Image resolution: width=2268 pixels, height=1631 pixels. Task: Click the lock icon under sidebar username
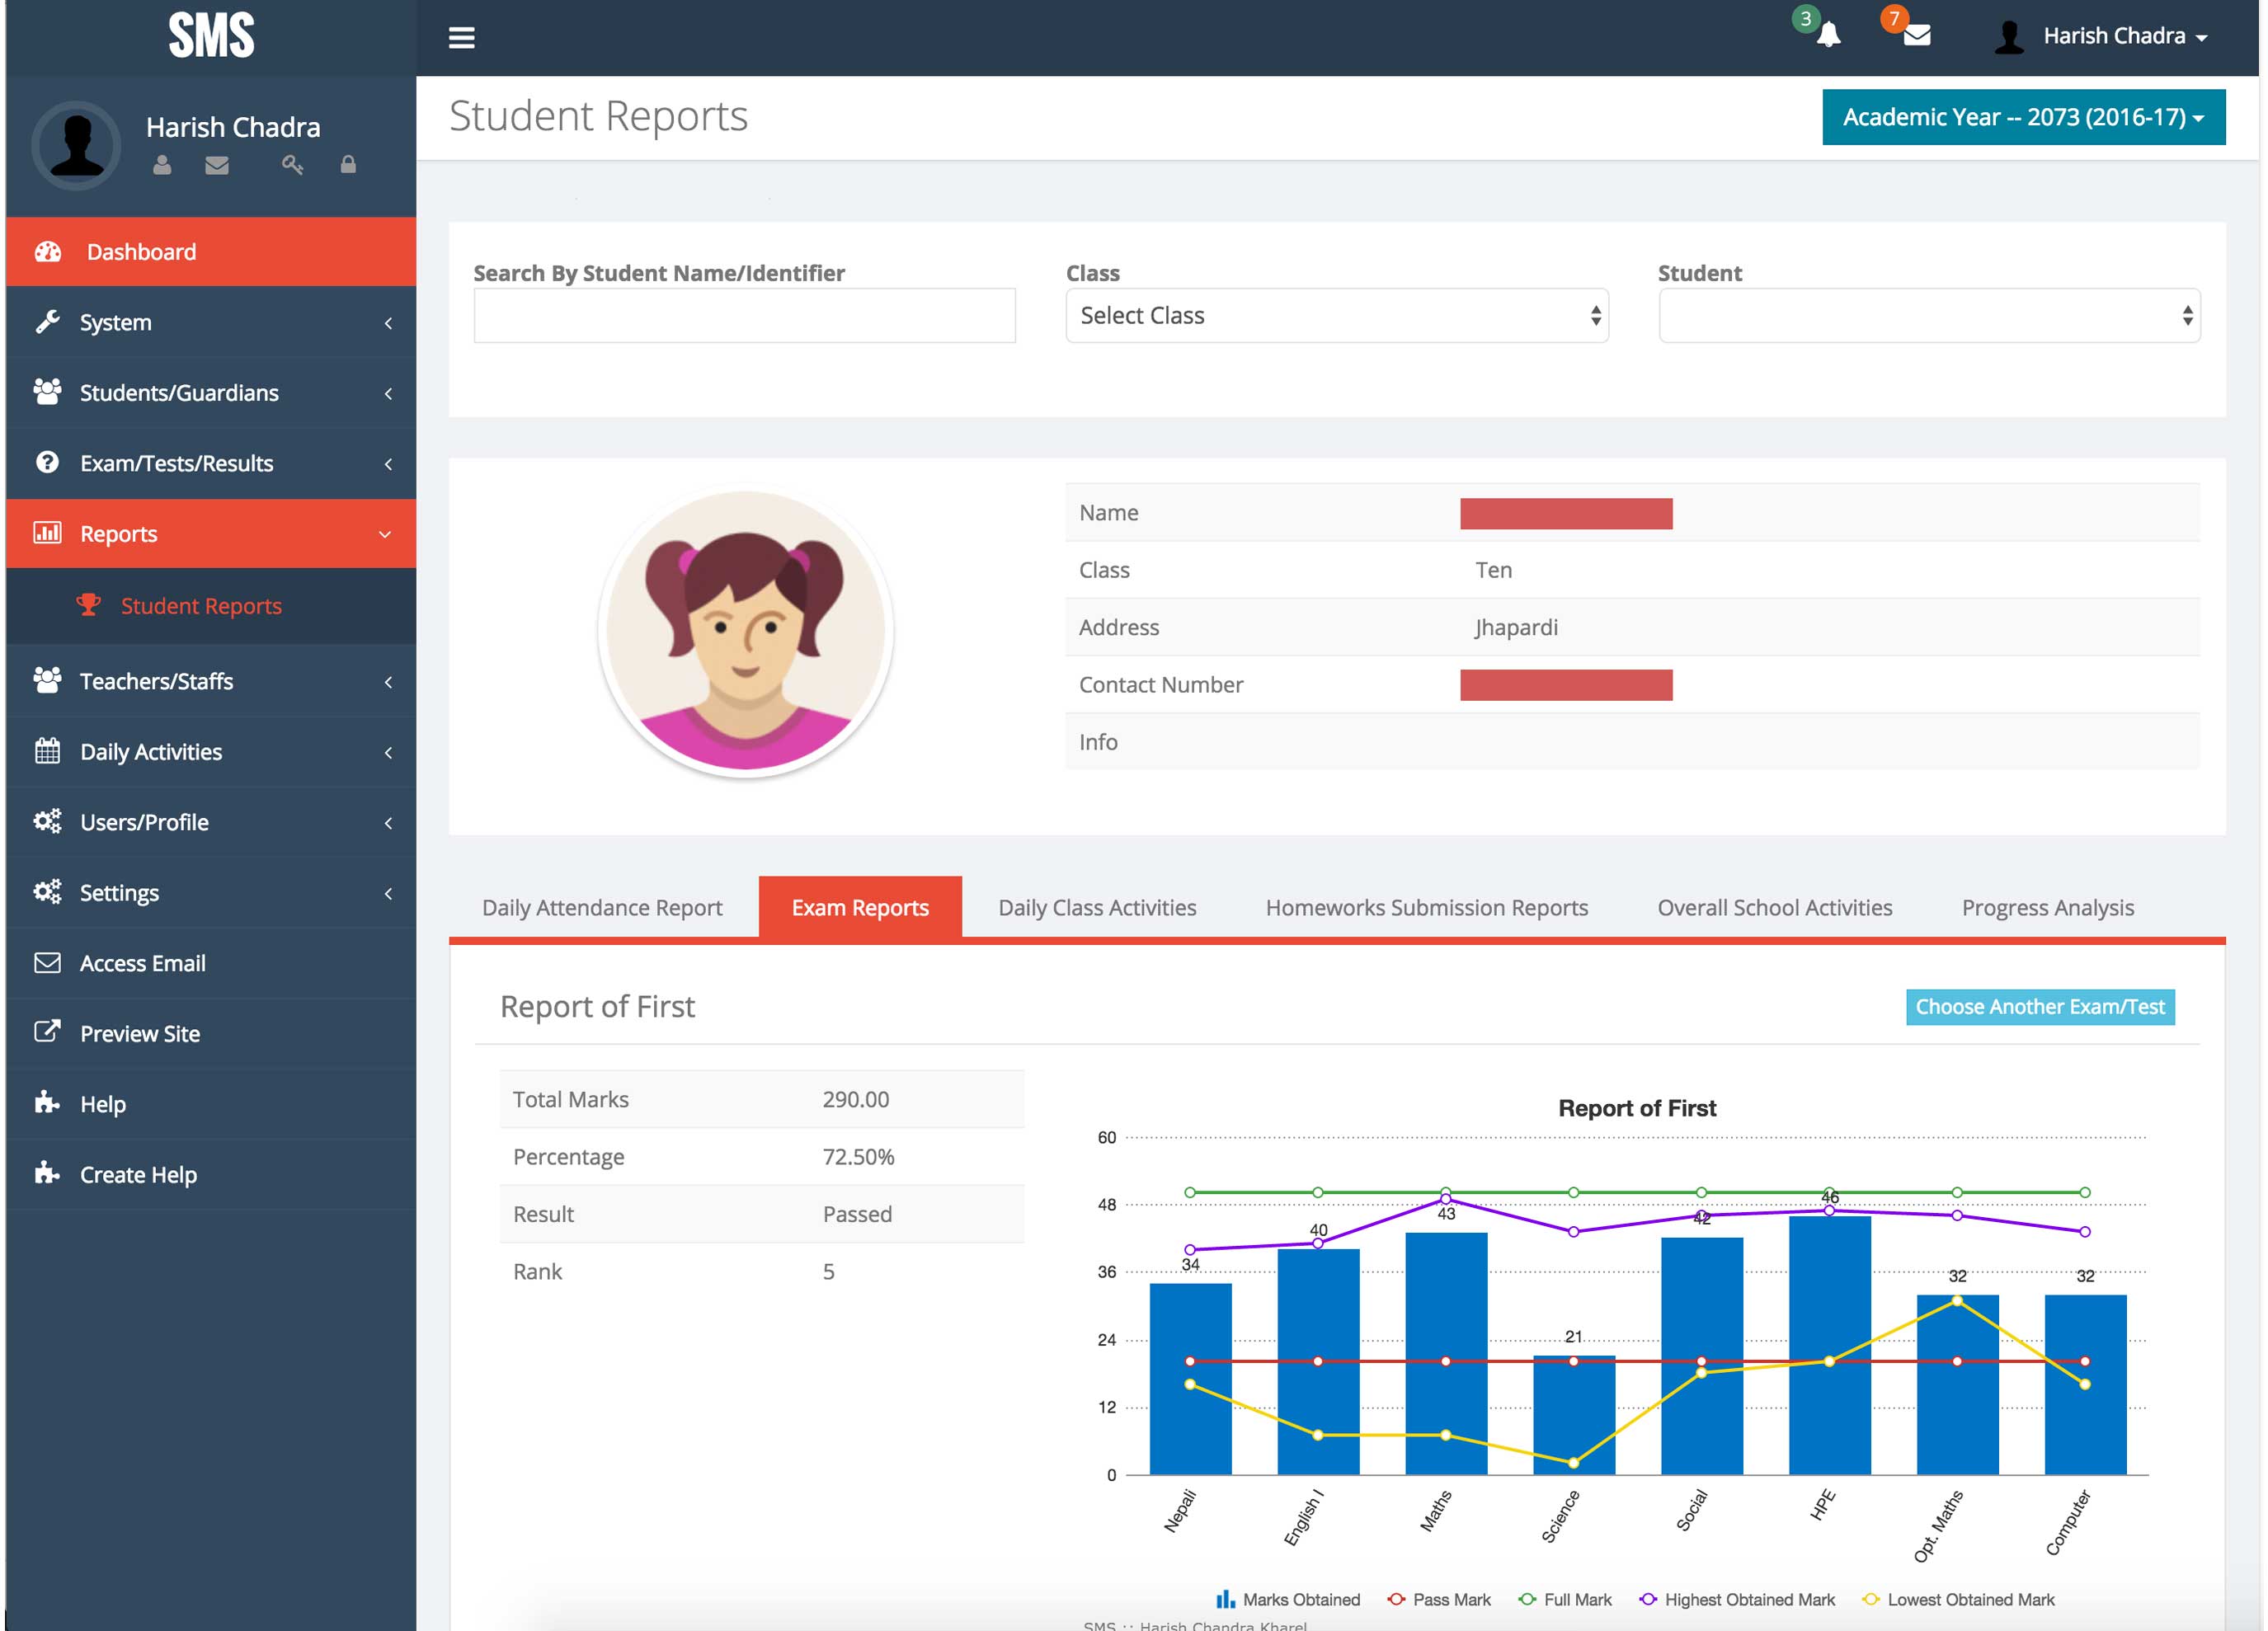coord(348,165)
